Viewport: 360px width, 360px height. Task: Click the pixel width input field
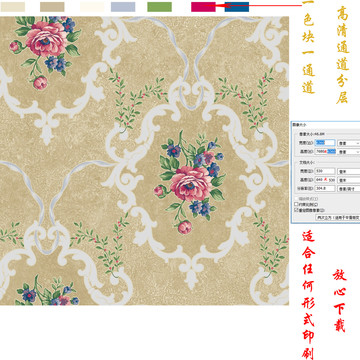(x=325, y=143)
